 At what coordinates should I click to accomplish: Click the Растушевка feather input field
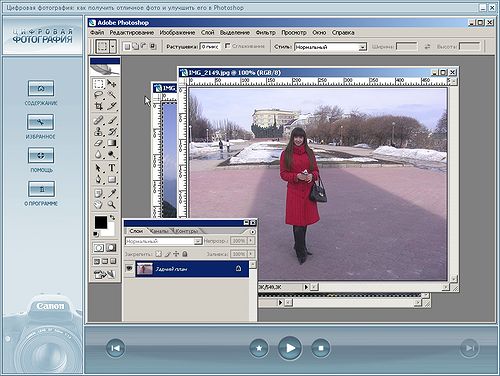point(210,47)
